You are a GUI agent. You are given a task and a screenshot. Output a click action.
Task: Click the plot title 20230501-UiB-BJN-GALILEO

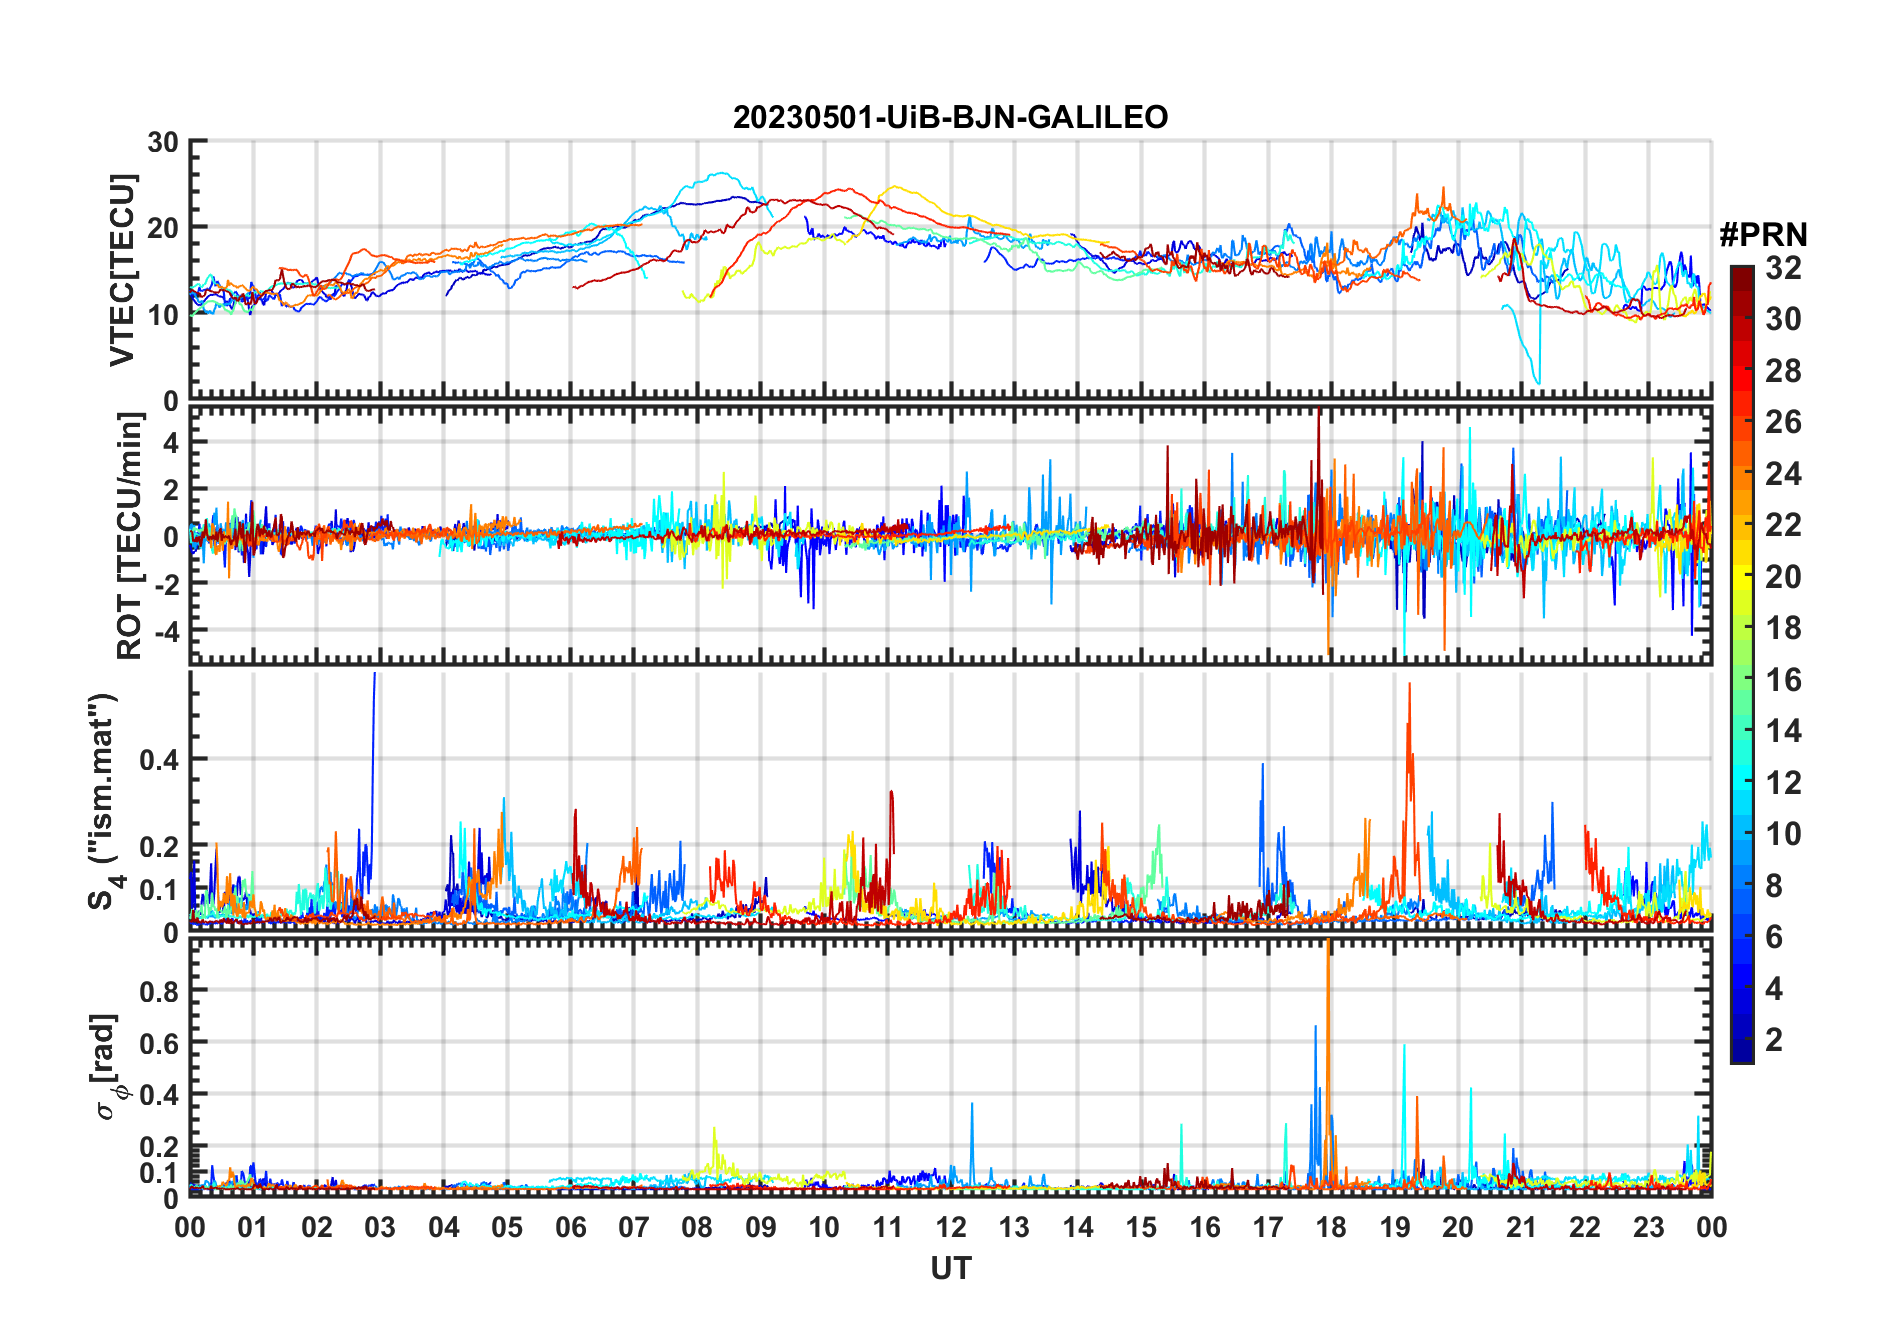[x=950, y=117]
